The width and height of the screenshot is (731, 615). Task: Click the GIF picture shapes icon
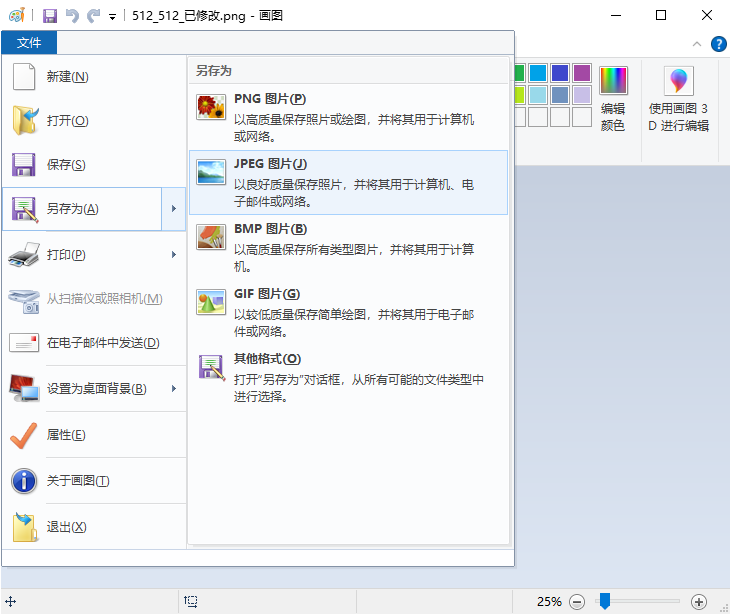pos(211,302)
